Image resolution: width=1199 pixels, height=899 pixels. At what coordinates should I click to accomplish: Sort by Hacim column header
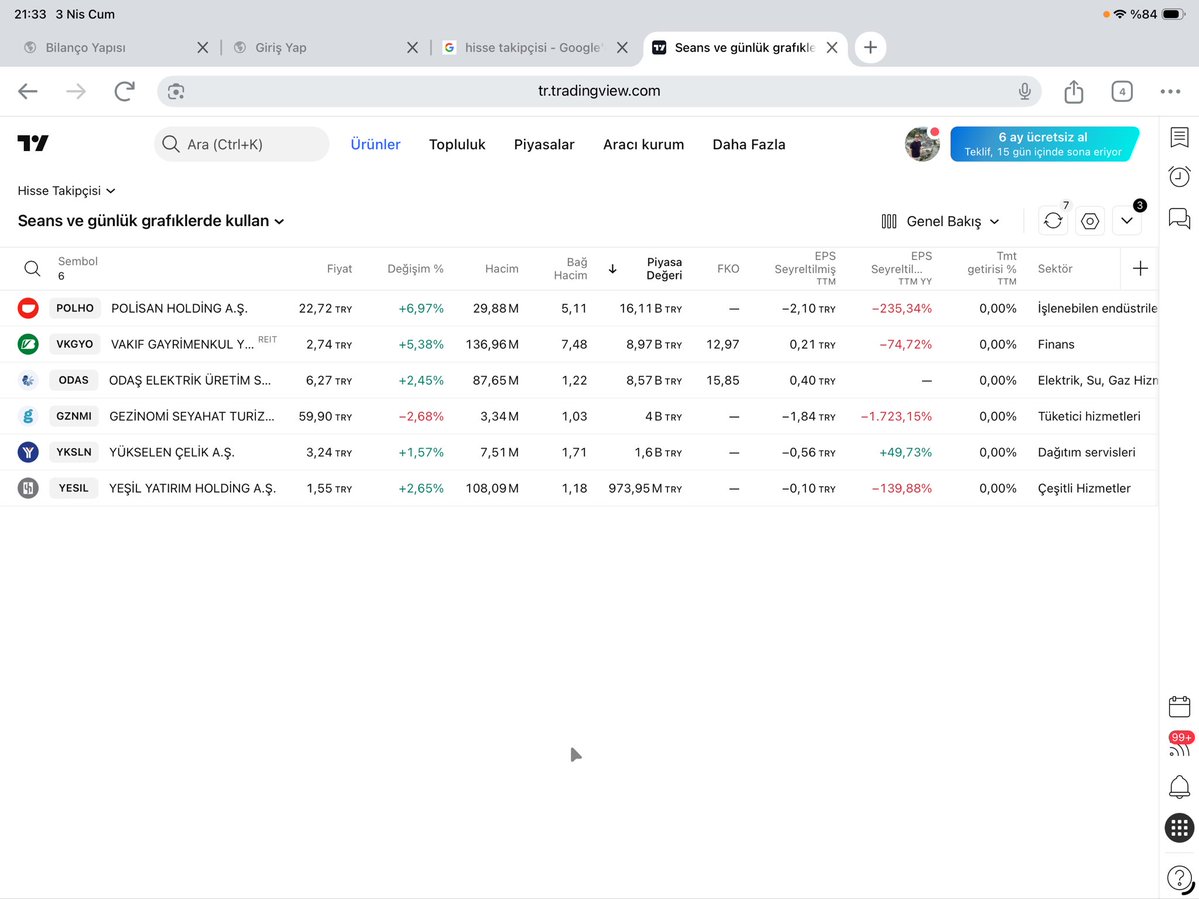coord(502,268)
